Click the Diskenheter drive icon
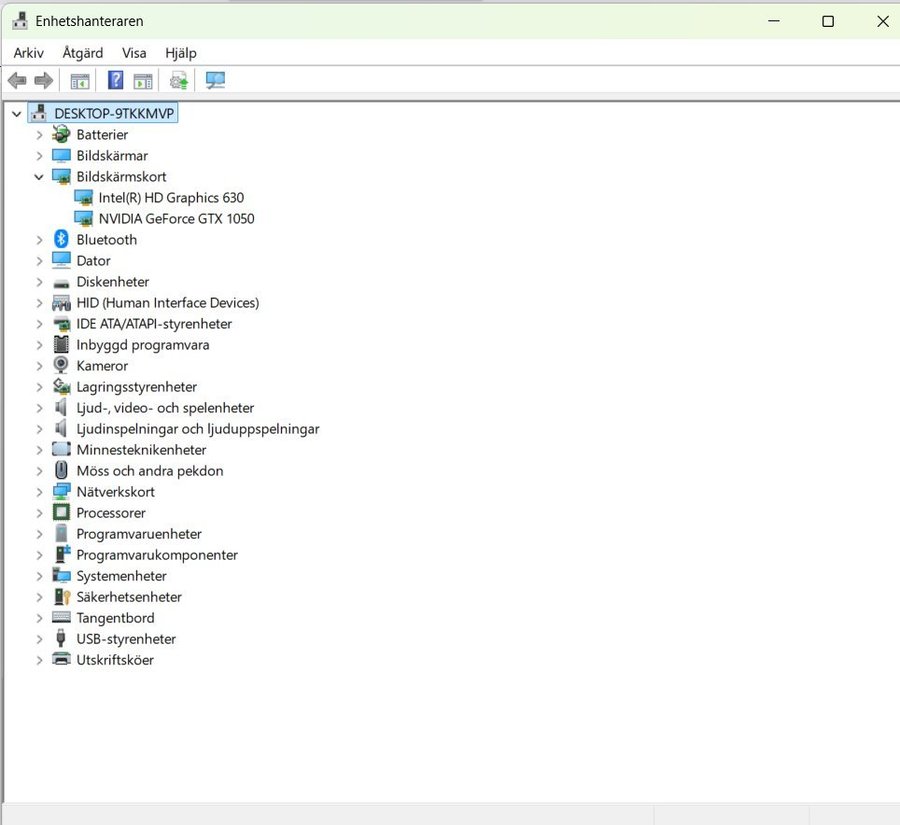Viewport: 900px width, 825px height. point(61,283)
